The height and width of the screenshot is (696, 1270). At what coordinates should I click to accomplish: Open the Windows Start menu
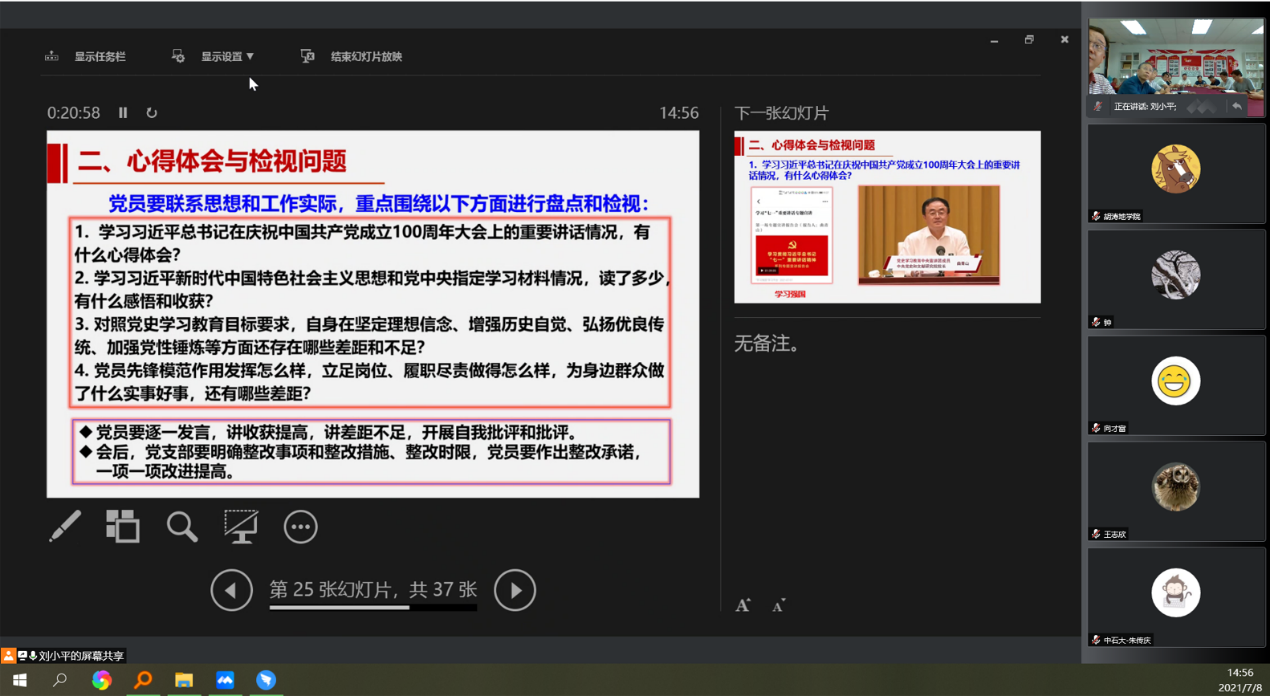point(19,680)
